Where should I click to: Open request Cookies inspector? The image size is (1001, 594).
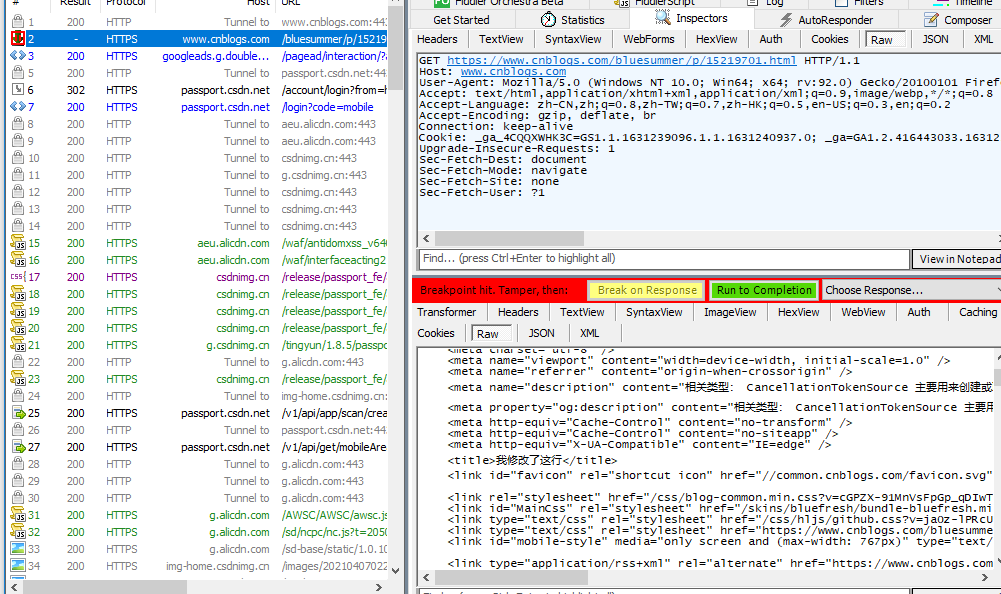coord(829,39)
